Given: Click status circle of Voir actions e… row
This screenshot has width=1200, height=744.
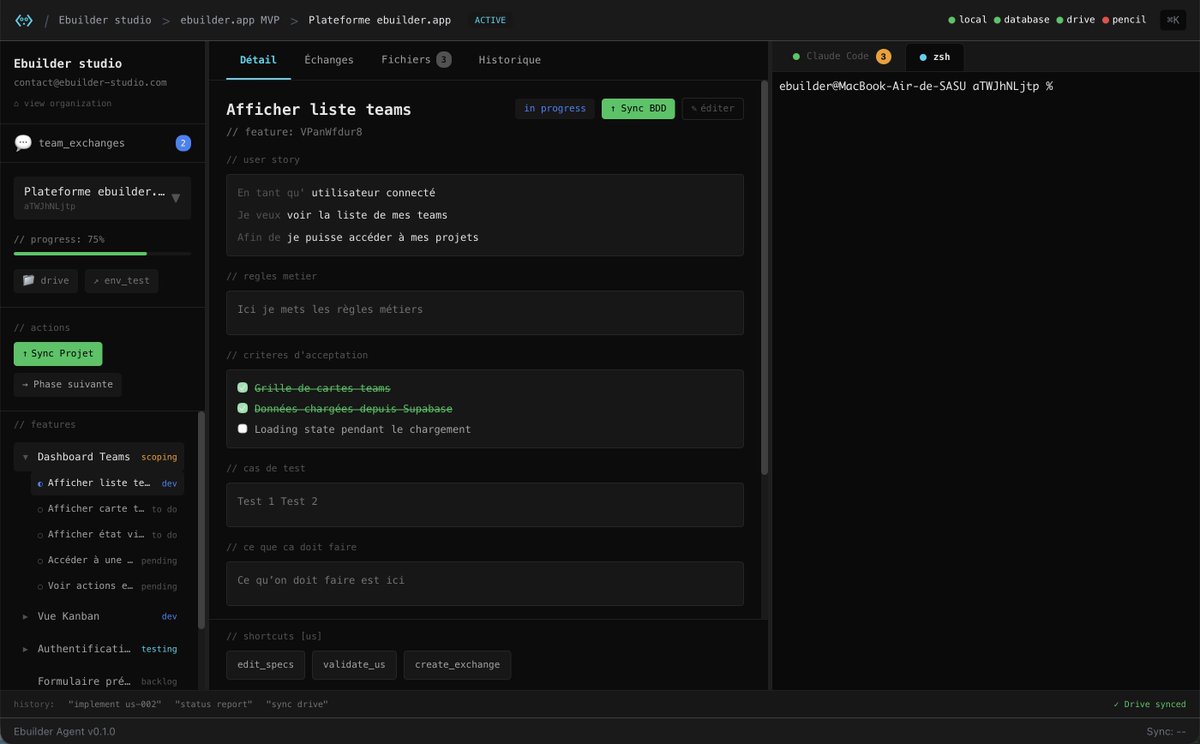Looking at the screenshot, I should coord(40,586).
